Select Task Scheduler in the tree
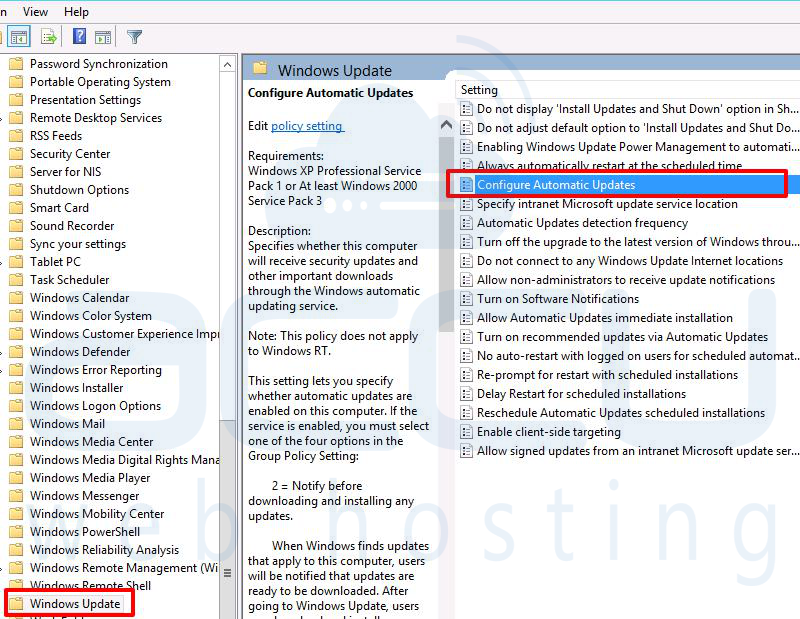 point(69,280)
